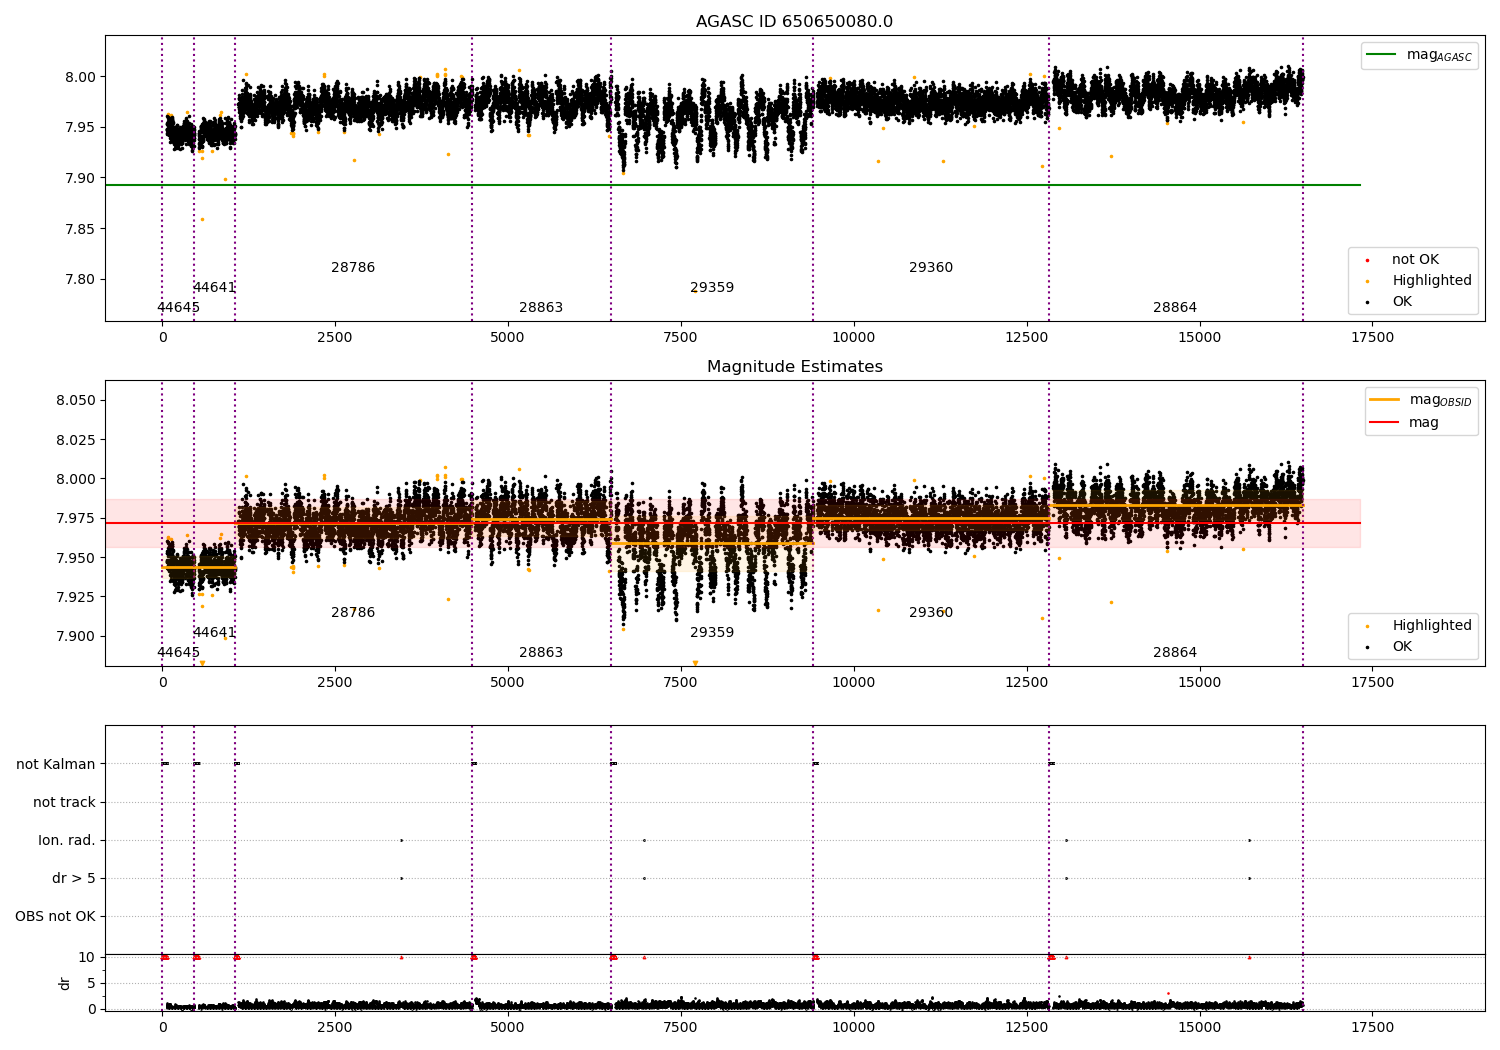This screenshot has height=1050, width=1500.
Task: Click obsid label 28864 in the top plot
Action: (x=1175, y=308)
